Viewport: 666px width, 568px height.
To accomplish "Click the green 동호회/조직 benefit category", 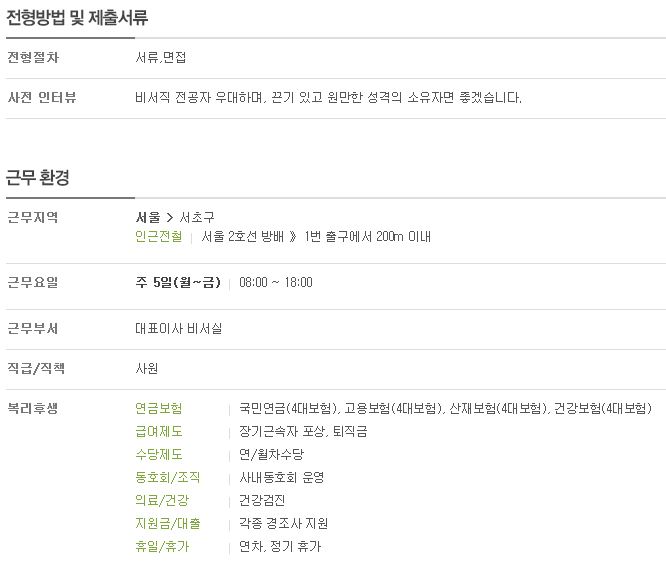I will pyautogui.click(x=167, y=478).
